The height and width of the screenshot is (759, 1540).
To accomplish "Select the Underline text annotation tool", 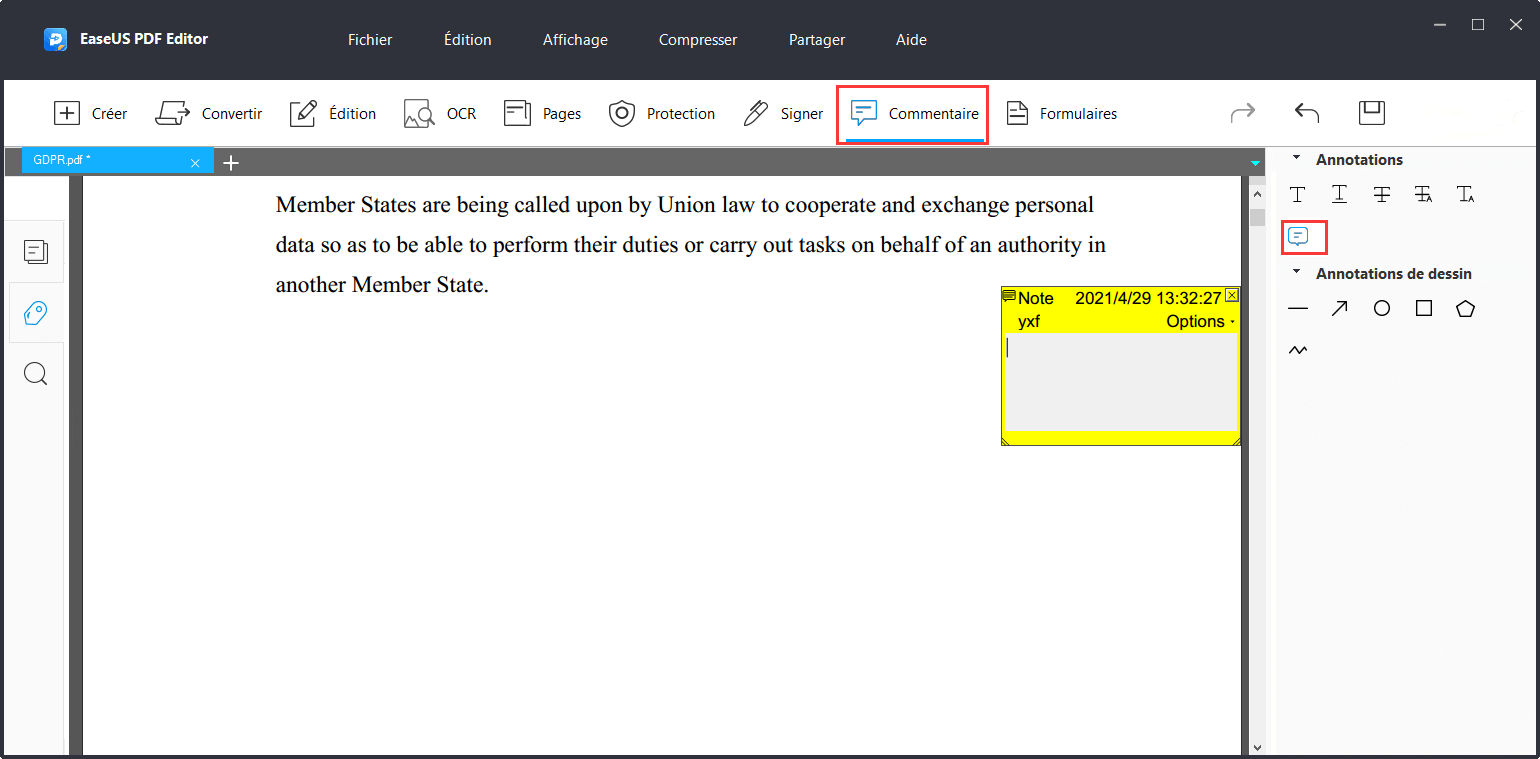I will pyautogui.click(x=1340, y=195).
